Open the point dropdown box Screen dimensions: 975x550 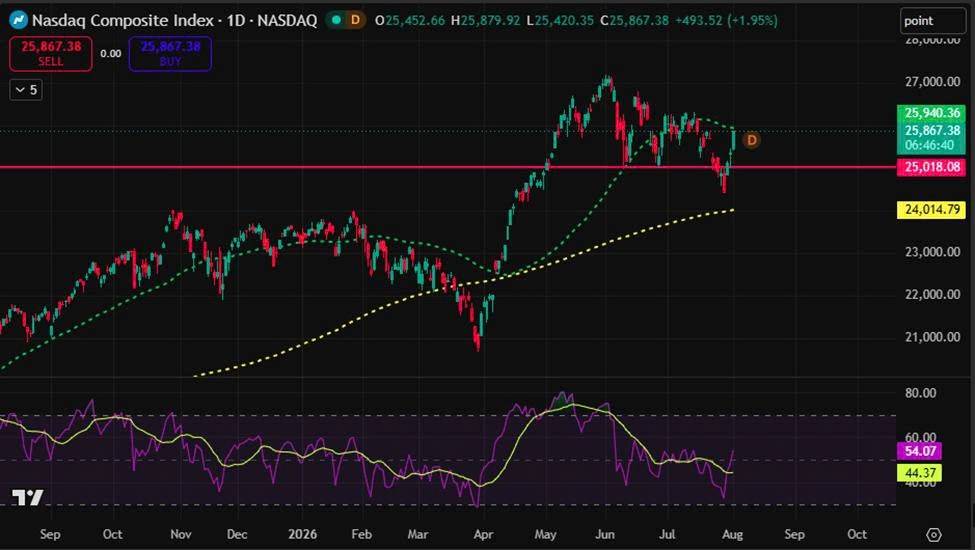coord(933,21)
